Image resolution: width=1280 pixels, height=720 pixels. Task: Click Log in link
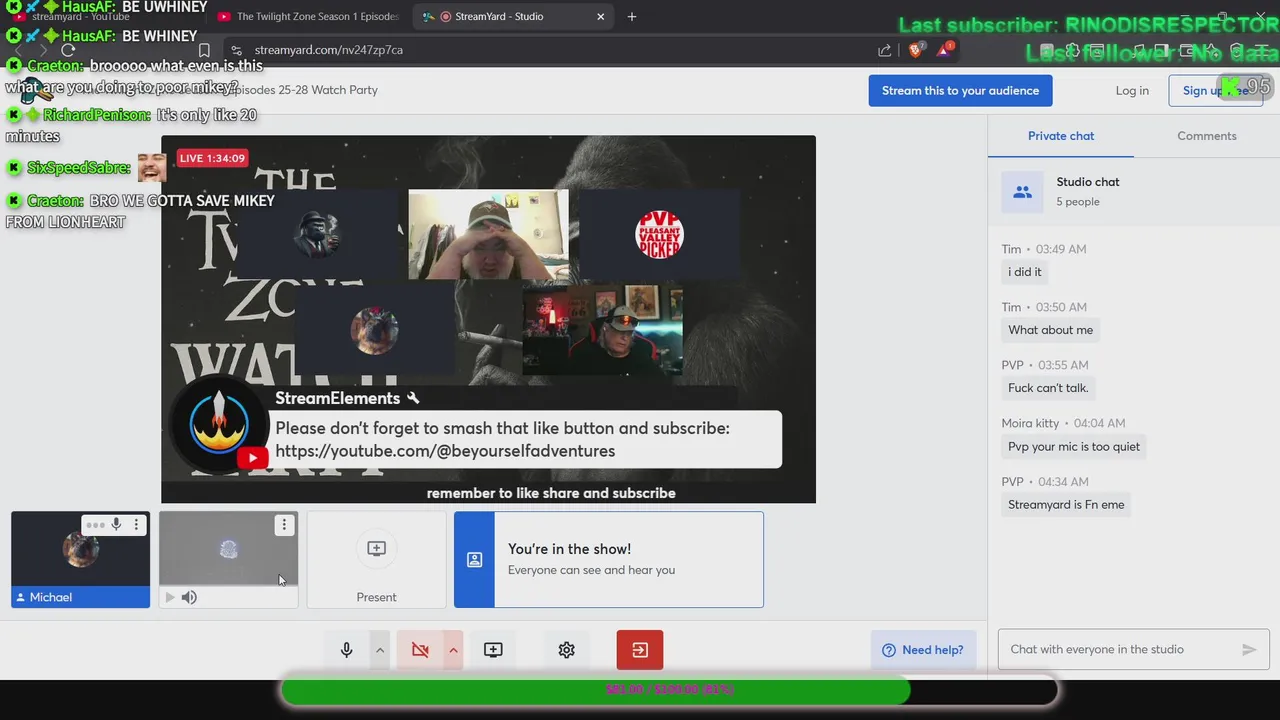click(1132, 90)
